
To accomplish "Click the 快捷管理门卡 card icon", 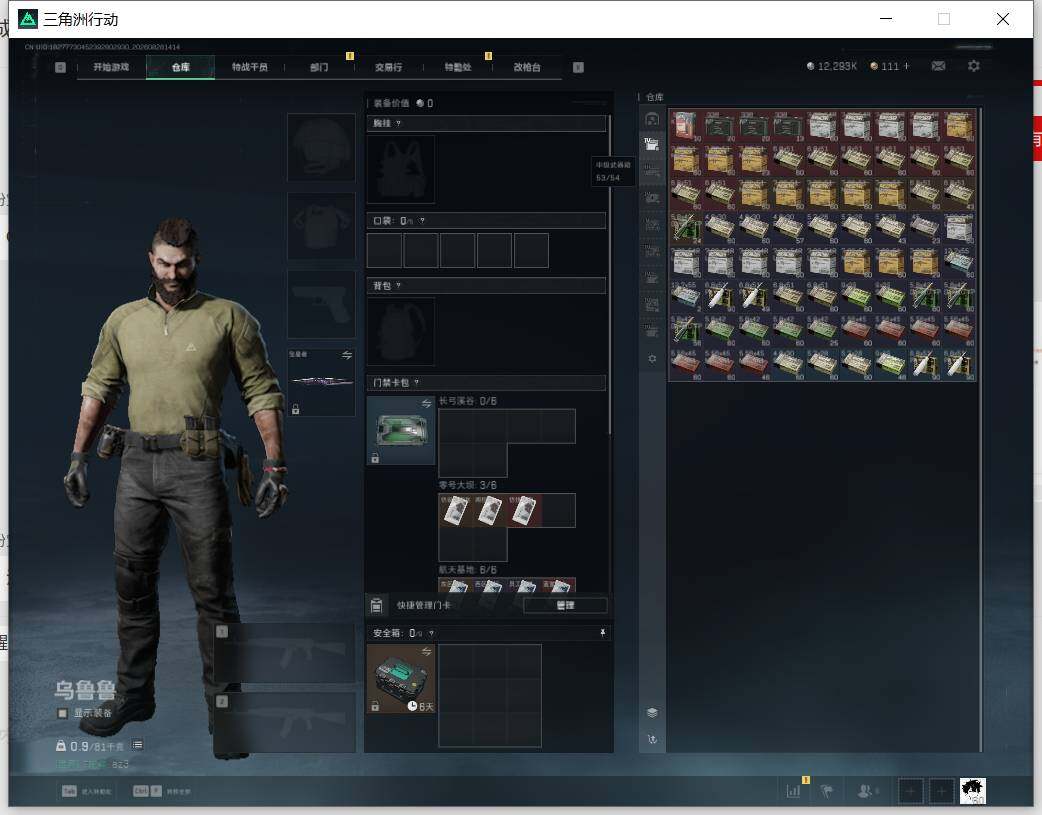I will click(376, 605).
